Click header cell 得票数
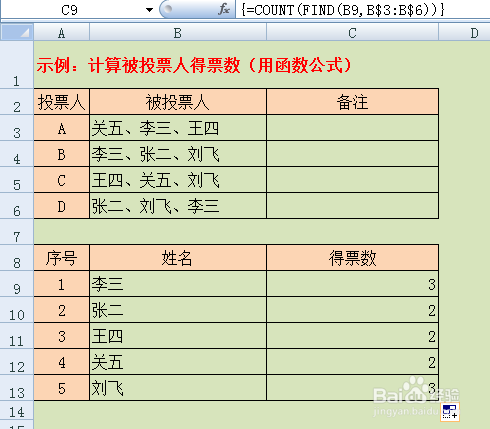 click(x=352, y=258)
